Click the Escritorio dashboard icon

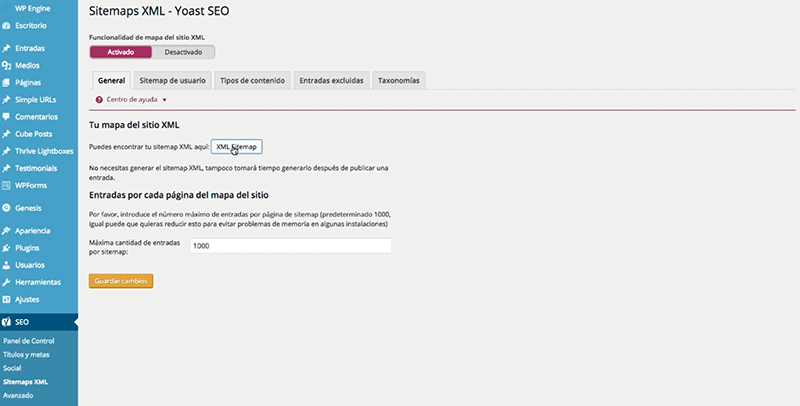pos(6,26)
